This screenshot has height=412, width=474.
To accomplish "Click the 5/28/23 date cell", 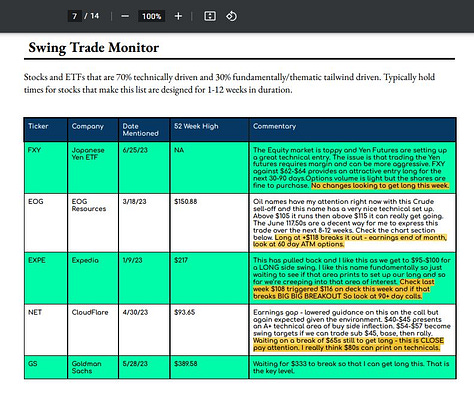I will pyautogui.click(x=144, y=367).
